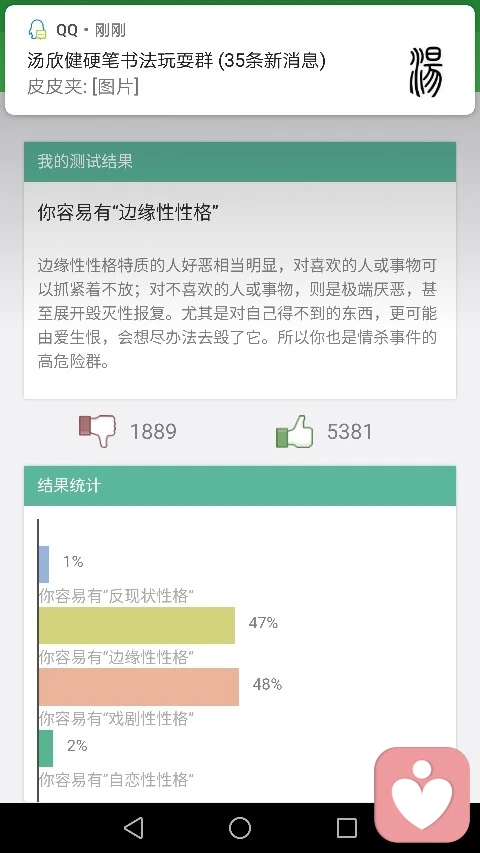
Task: Tap the salmon 48% result bar
Action: 139,687
